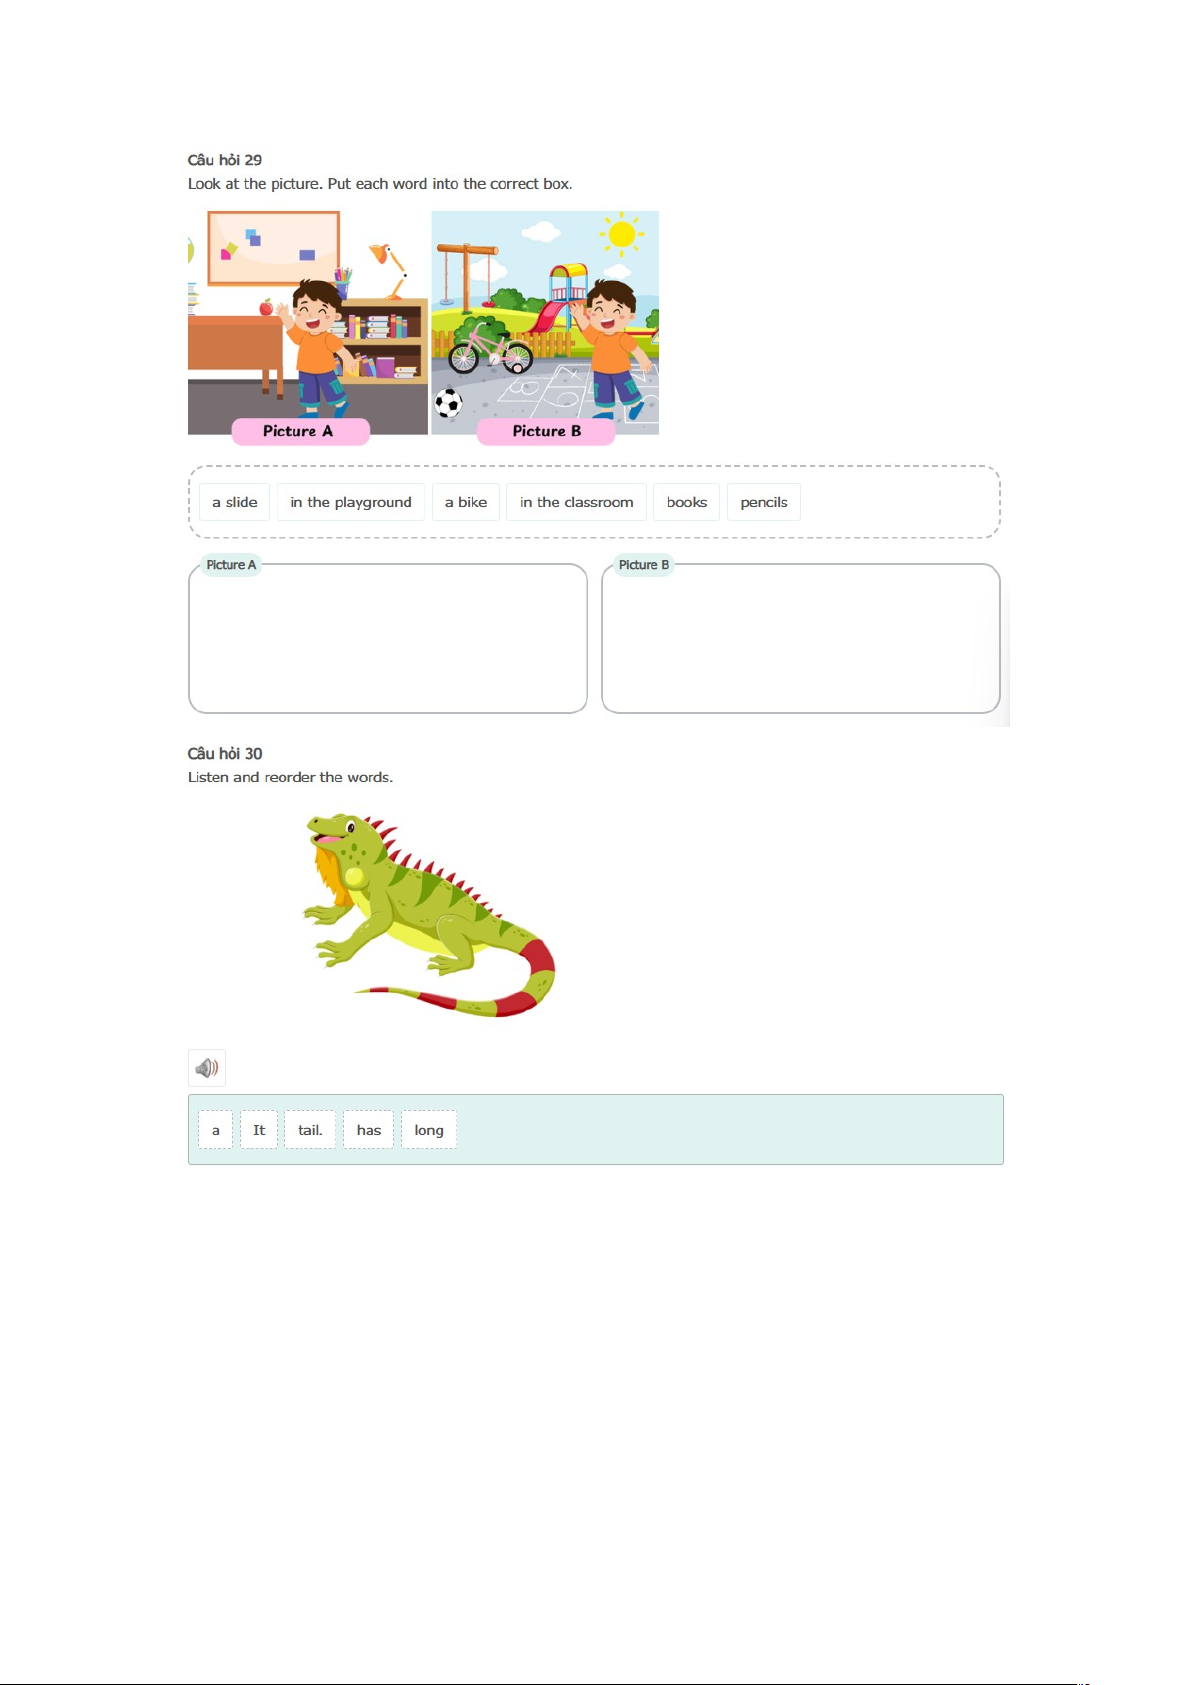Click the playground Picture B image

[545, 322]
